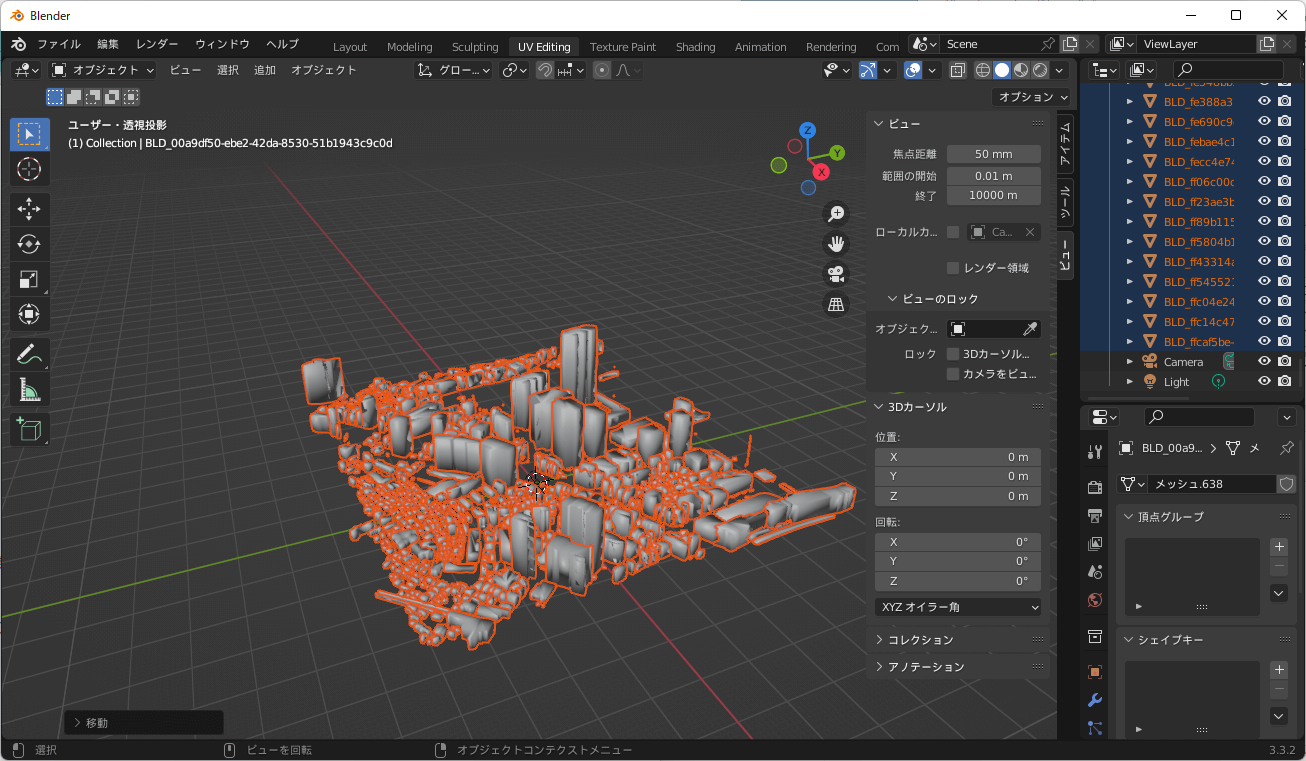Select solid viewport shading mode

(x=1002, y=70)
